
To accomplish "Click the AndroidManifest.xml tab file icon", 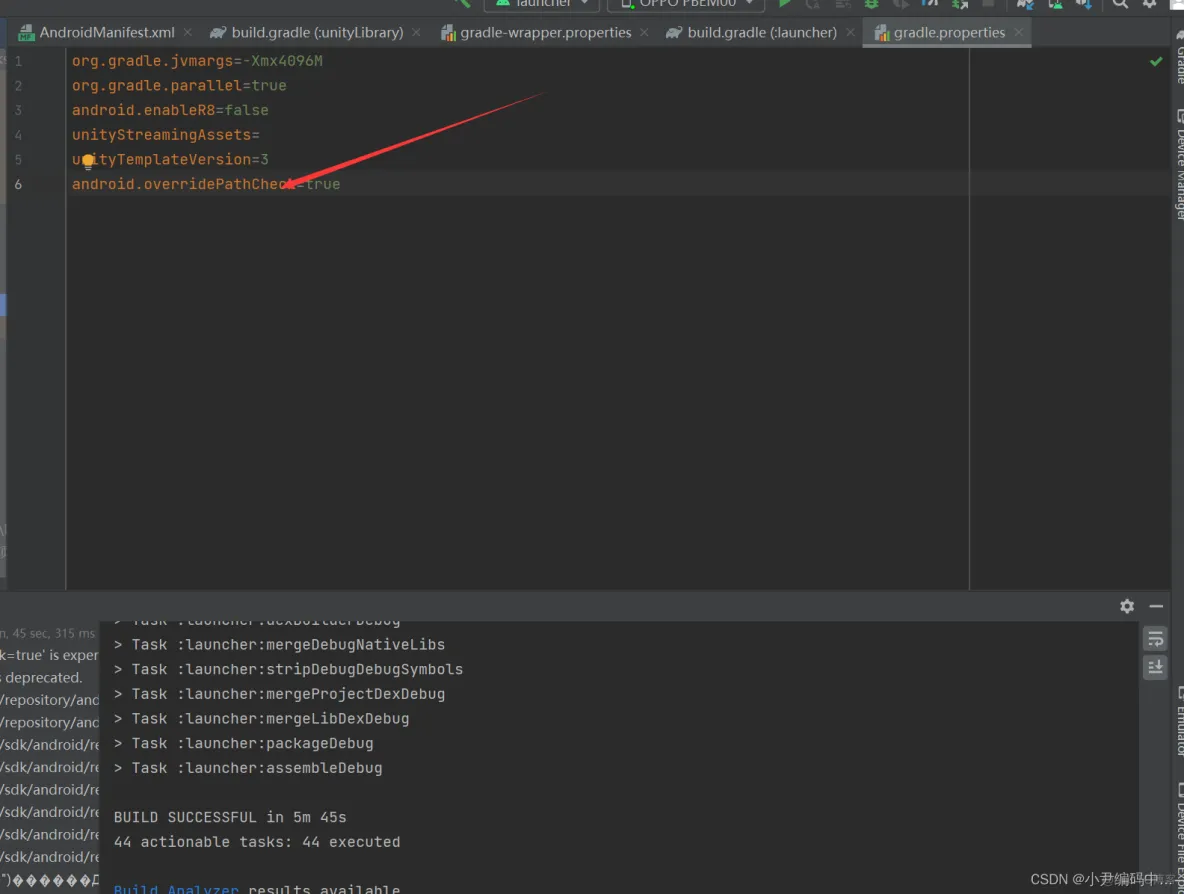I will coord(26,32).
